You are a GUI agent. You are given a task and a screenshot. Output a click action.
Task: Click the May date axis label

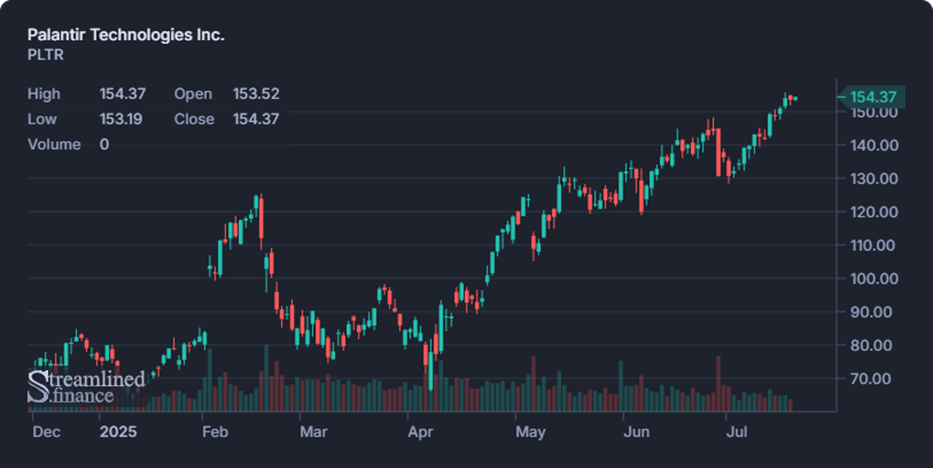[530, 432]
